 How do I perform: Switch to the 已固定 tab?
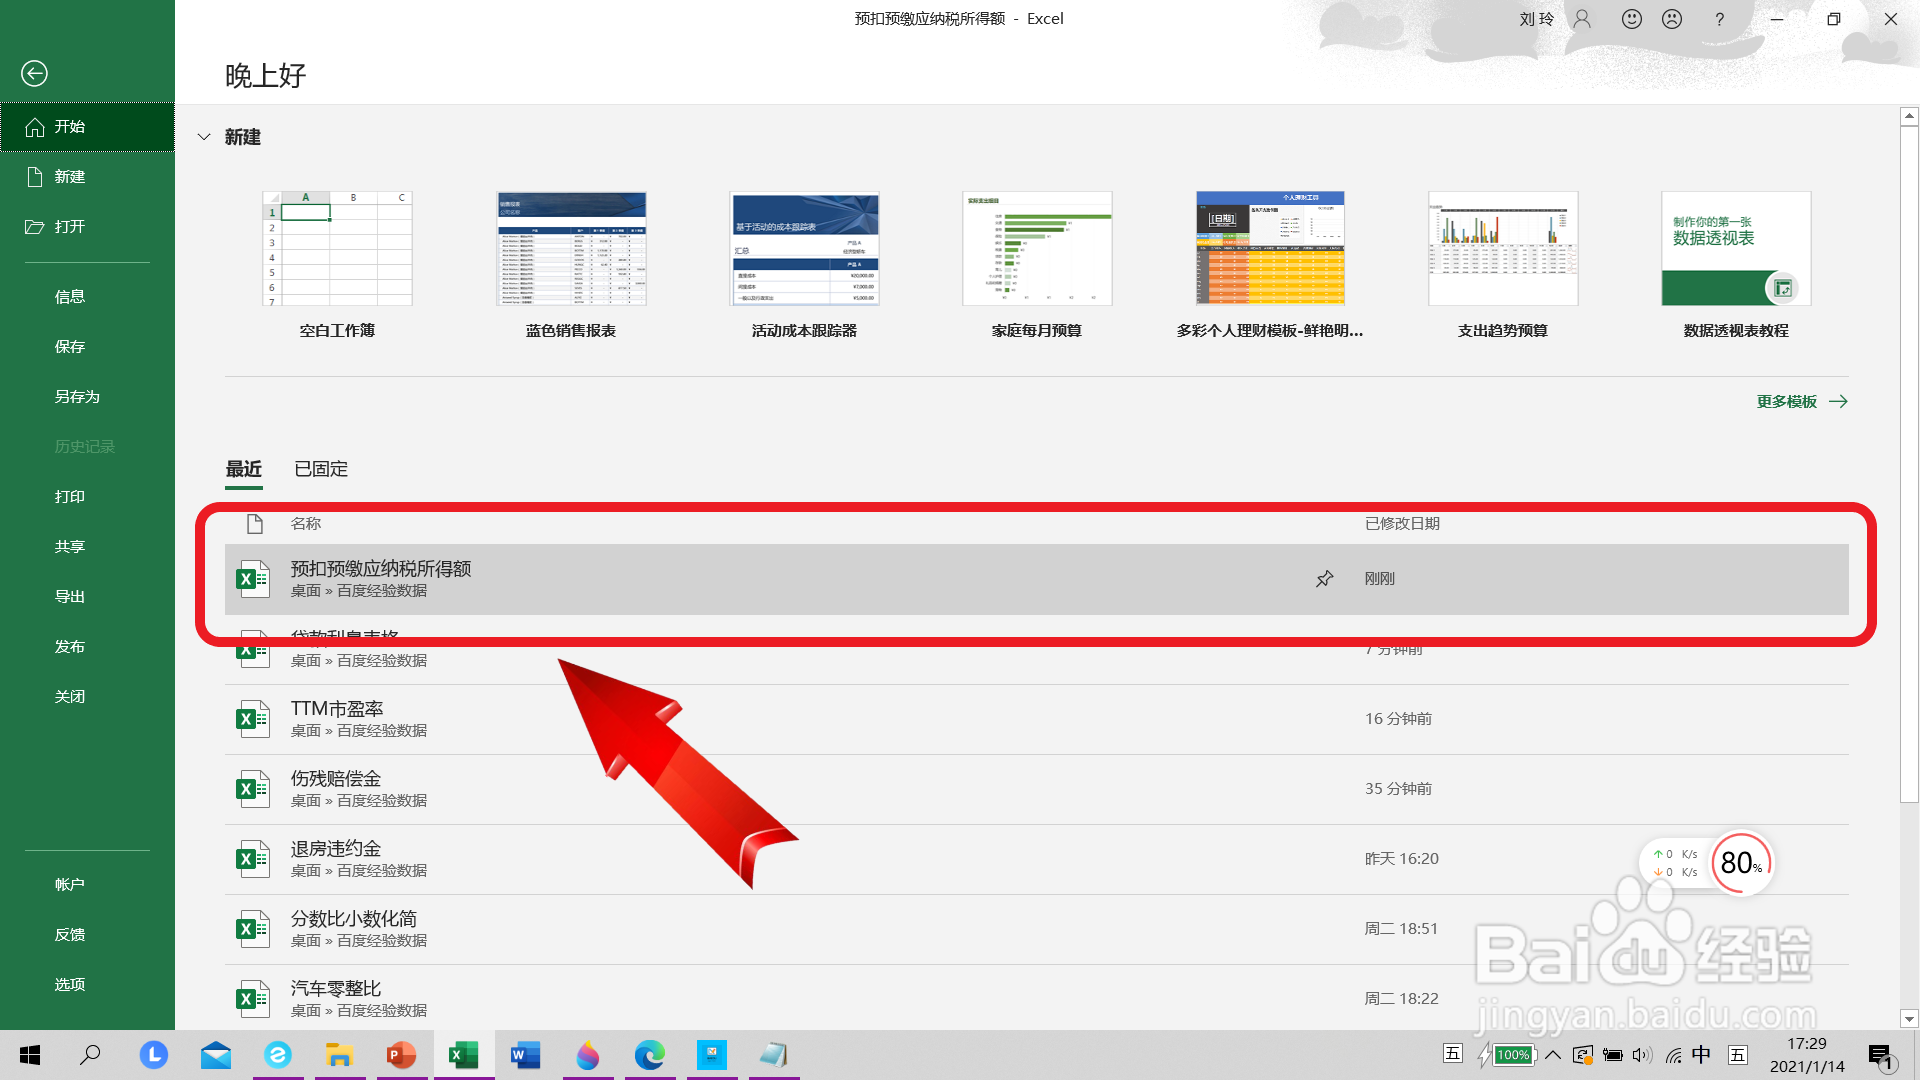(321, 469)
